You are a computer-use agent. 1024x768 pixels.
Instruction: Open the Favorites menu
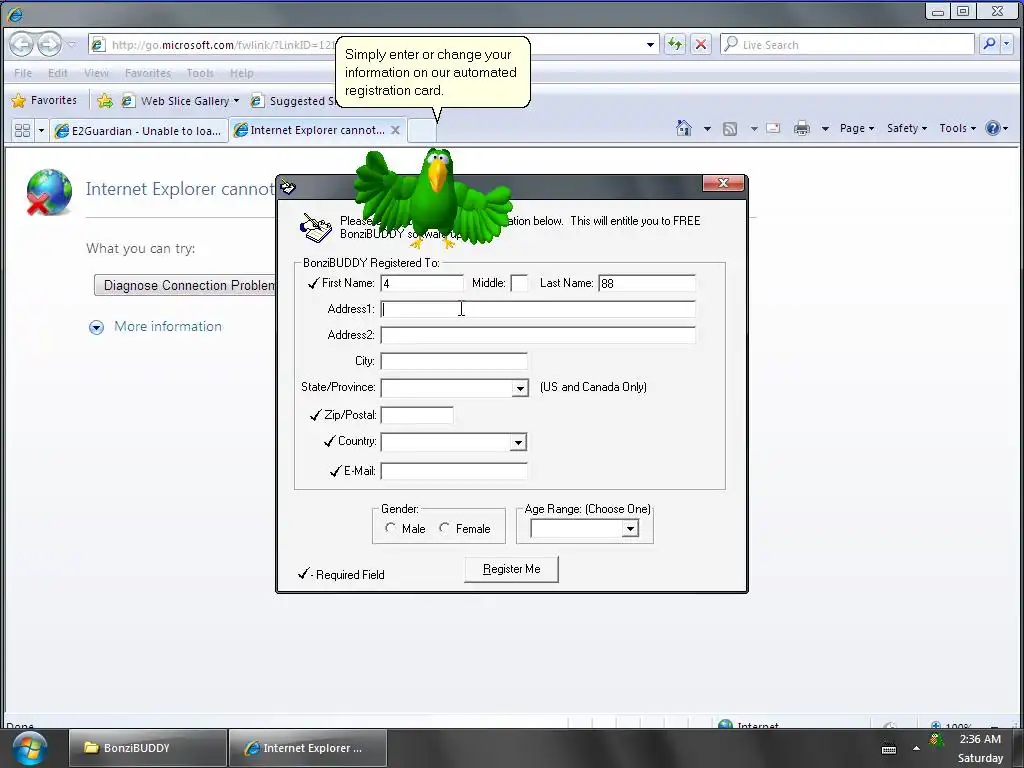click(x=148, y=73)
